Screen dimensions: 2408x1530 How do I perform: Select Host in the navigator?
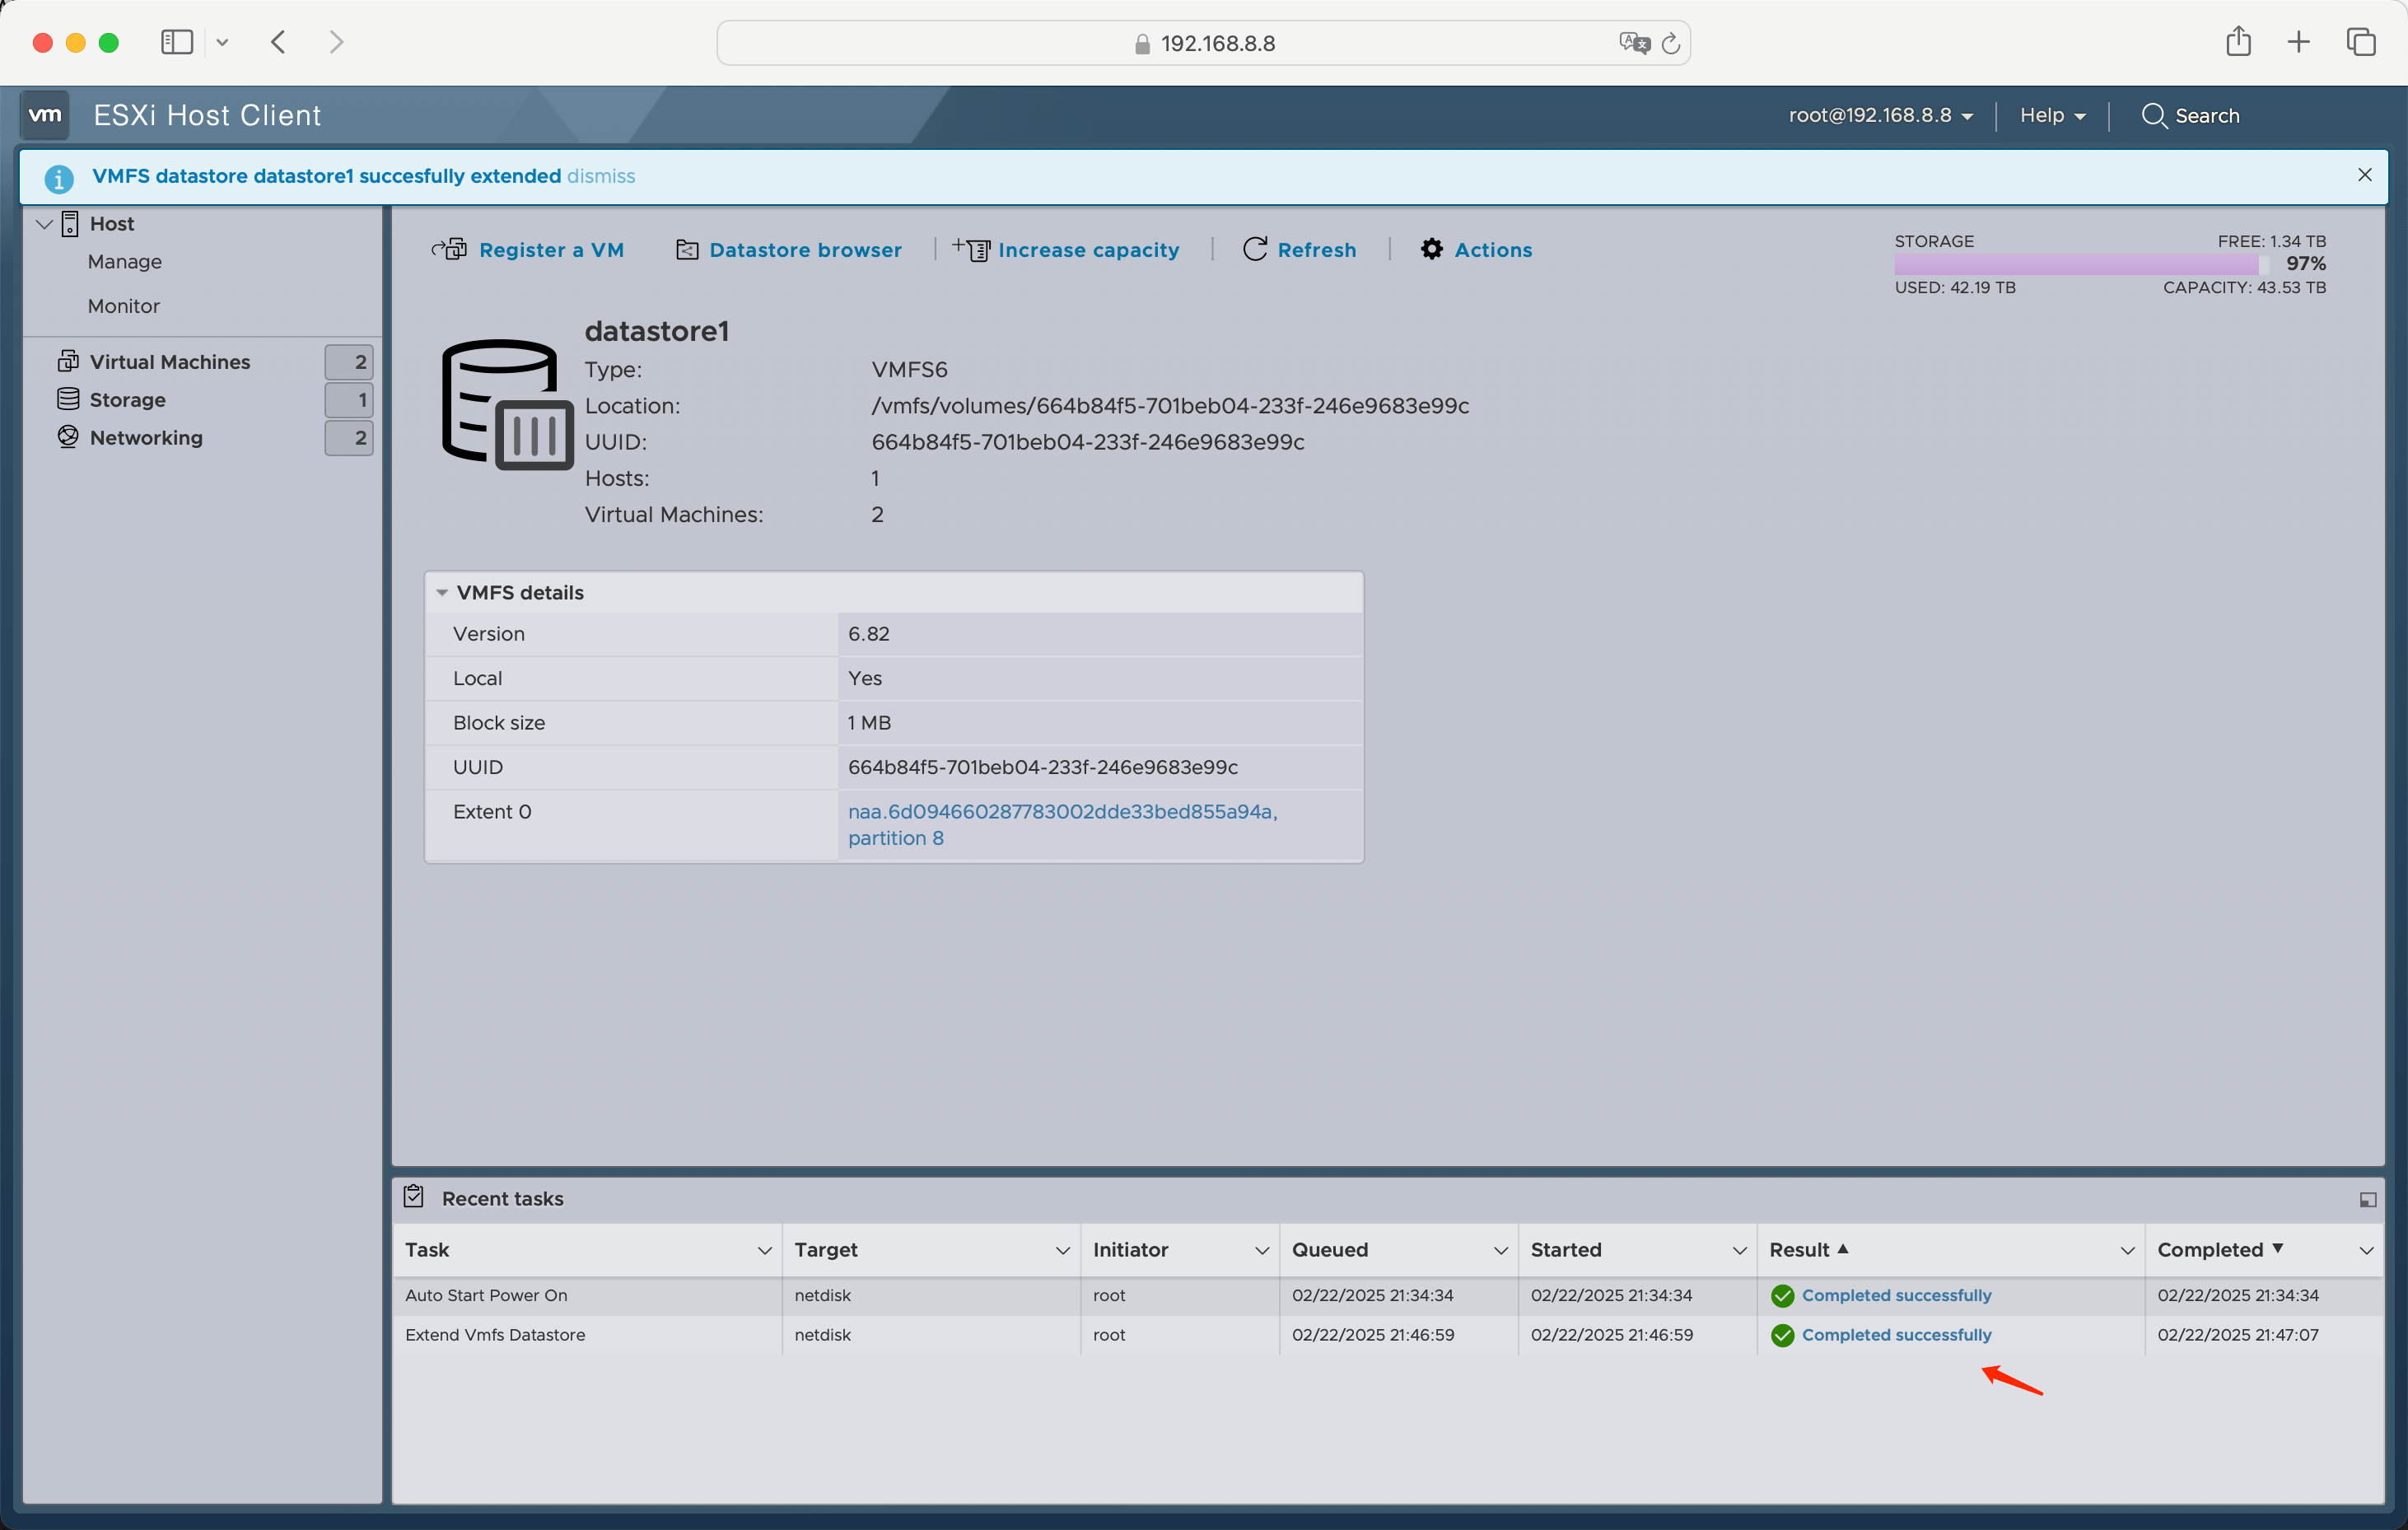point(111,224)
